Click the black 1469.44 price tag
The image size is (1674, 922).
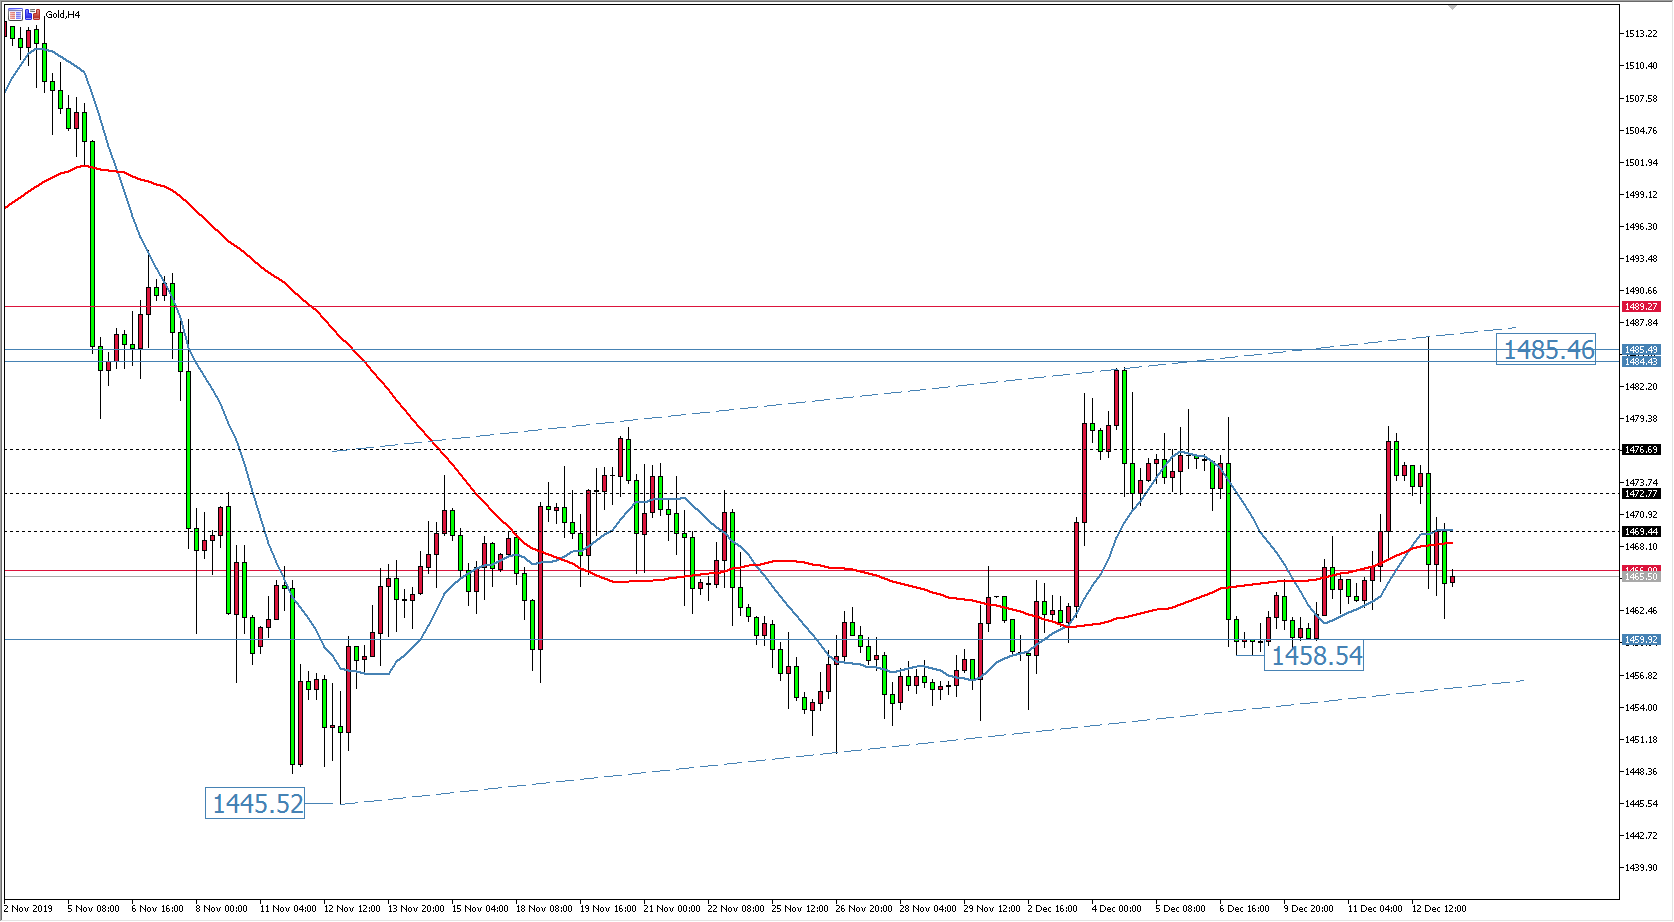pos(1641,532)
